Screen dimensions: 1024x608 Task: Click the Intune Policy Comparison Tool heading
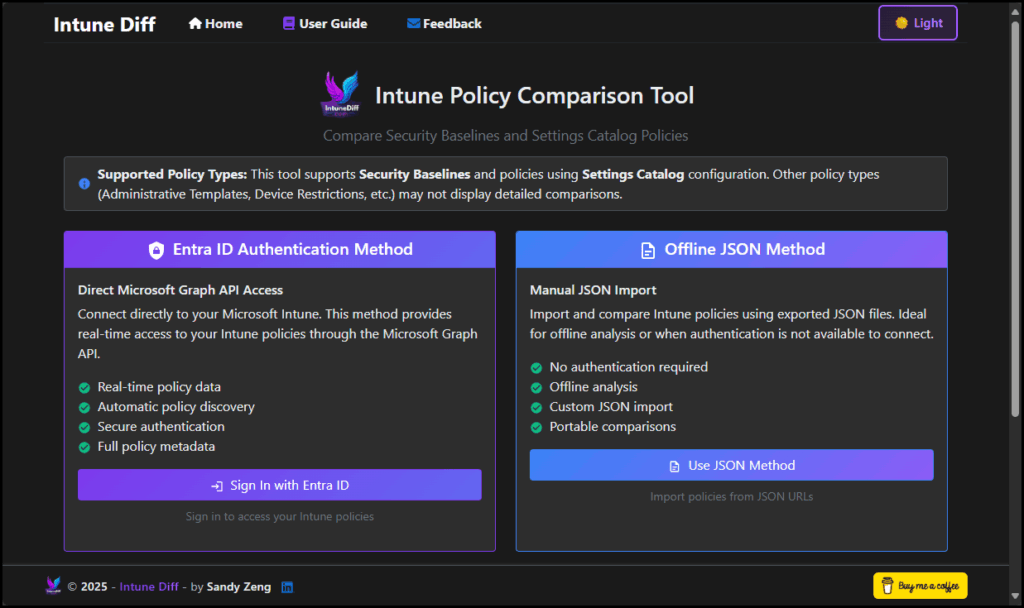click(534, 95)
